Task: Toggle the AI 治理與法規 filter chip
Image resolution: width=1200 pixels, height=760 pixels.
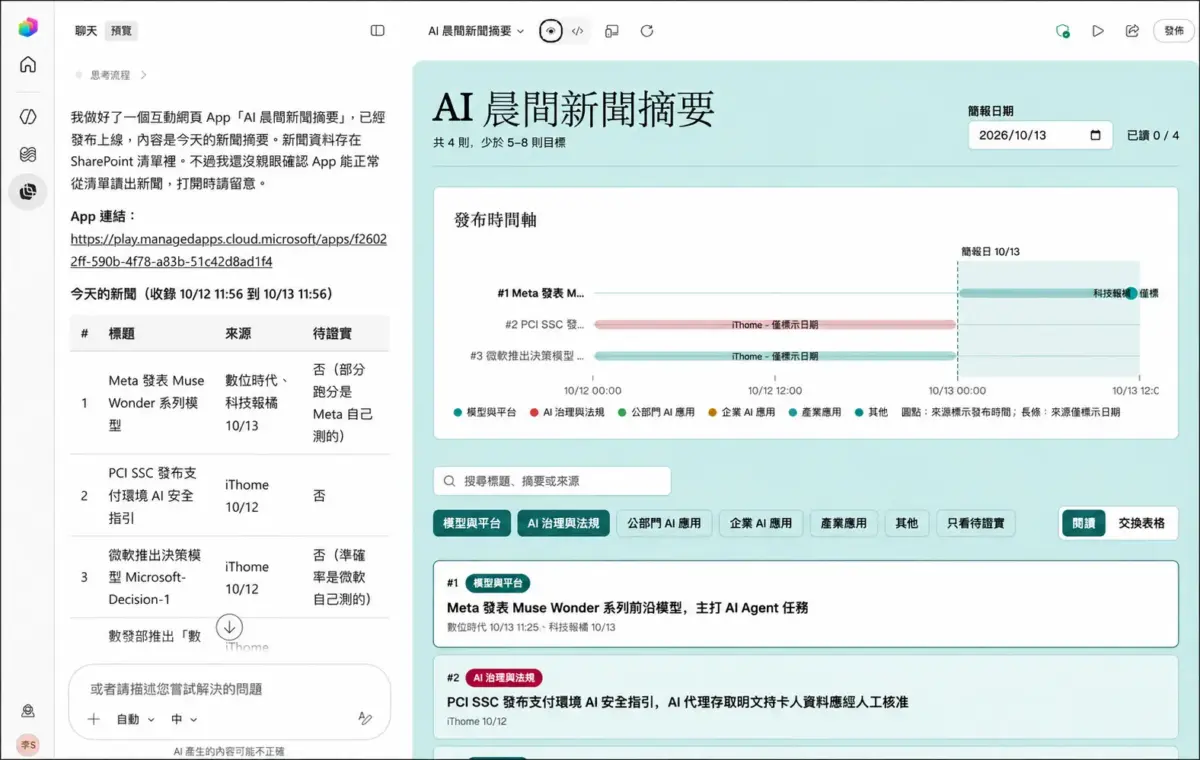Action: pyautogui.click(x=563, y=523)
